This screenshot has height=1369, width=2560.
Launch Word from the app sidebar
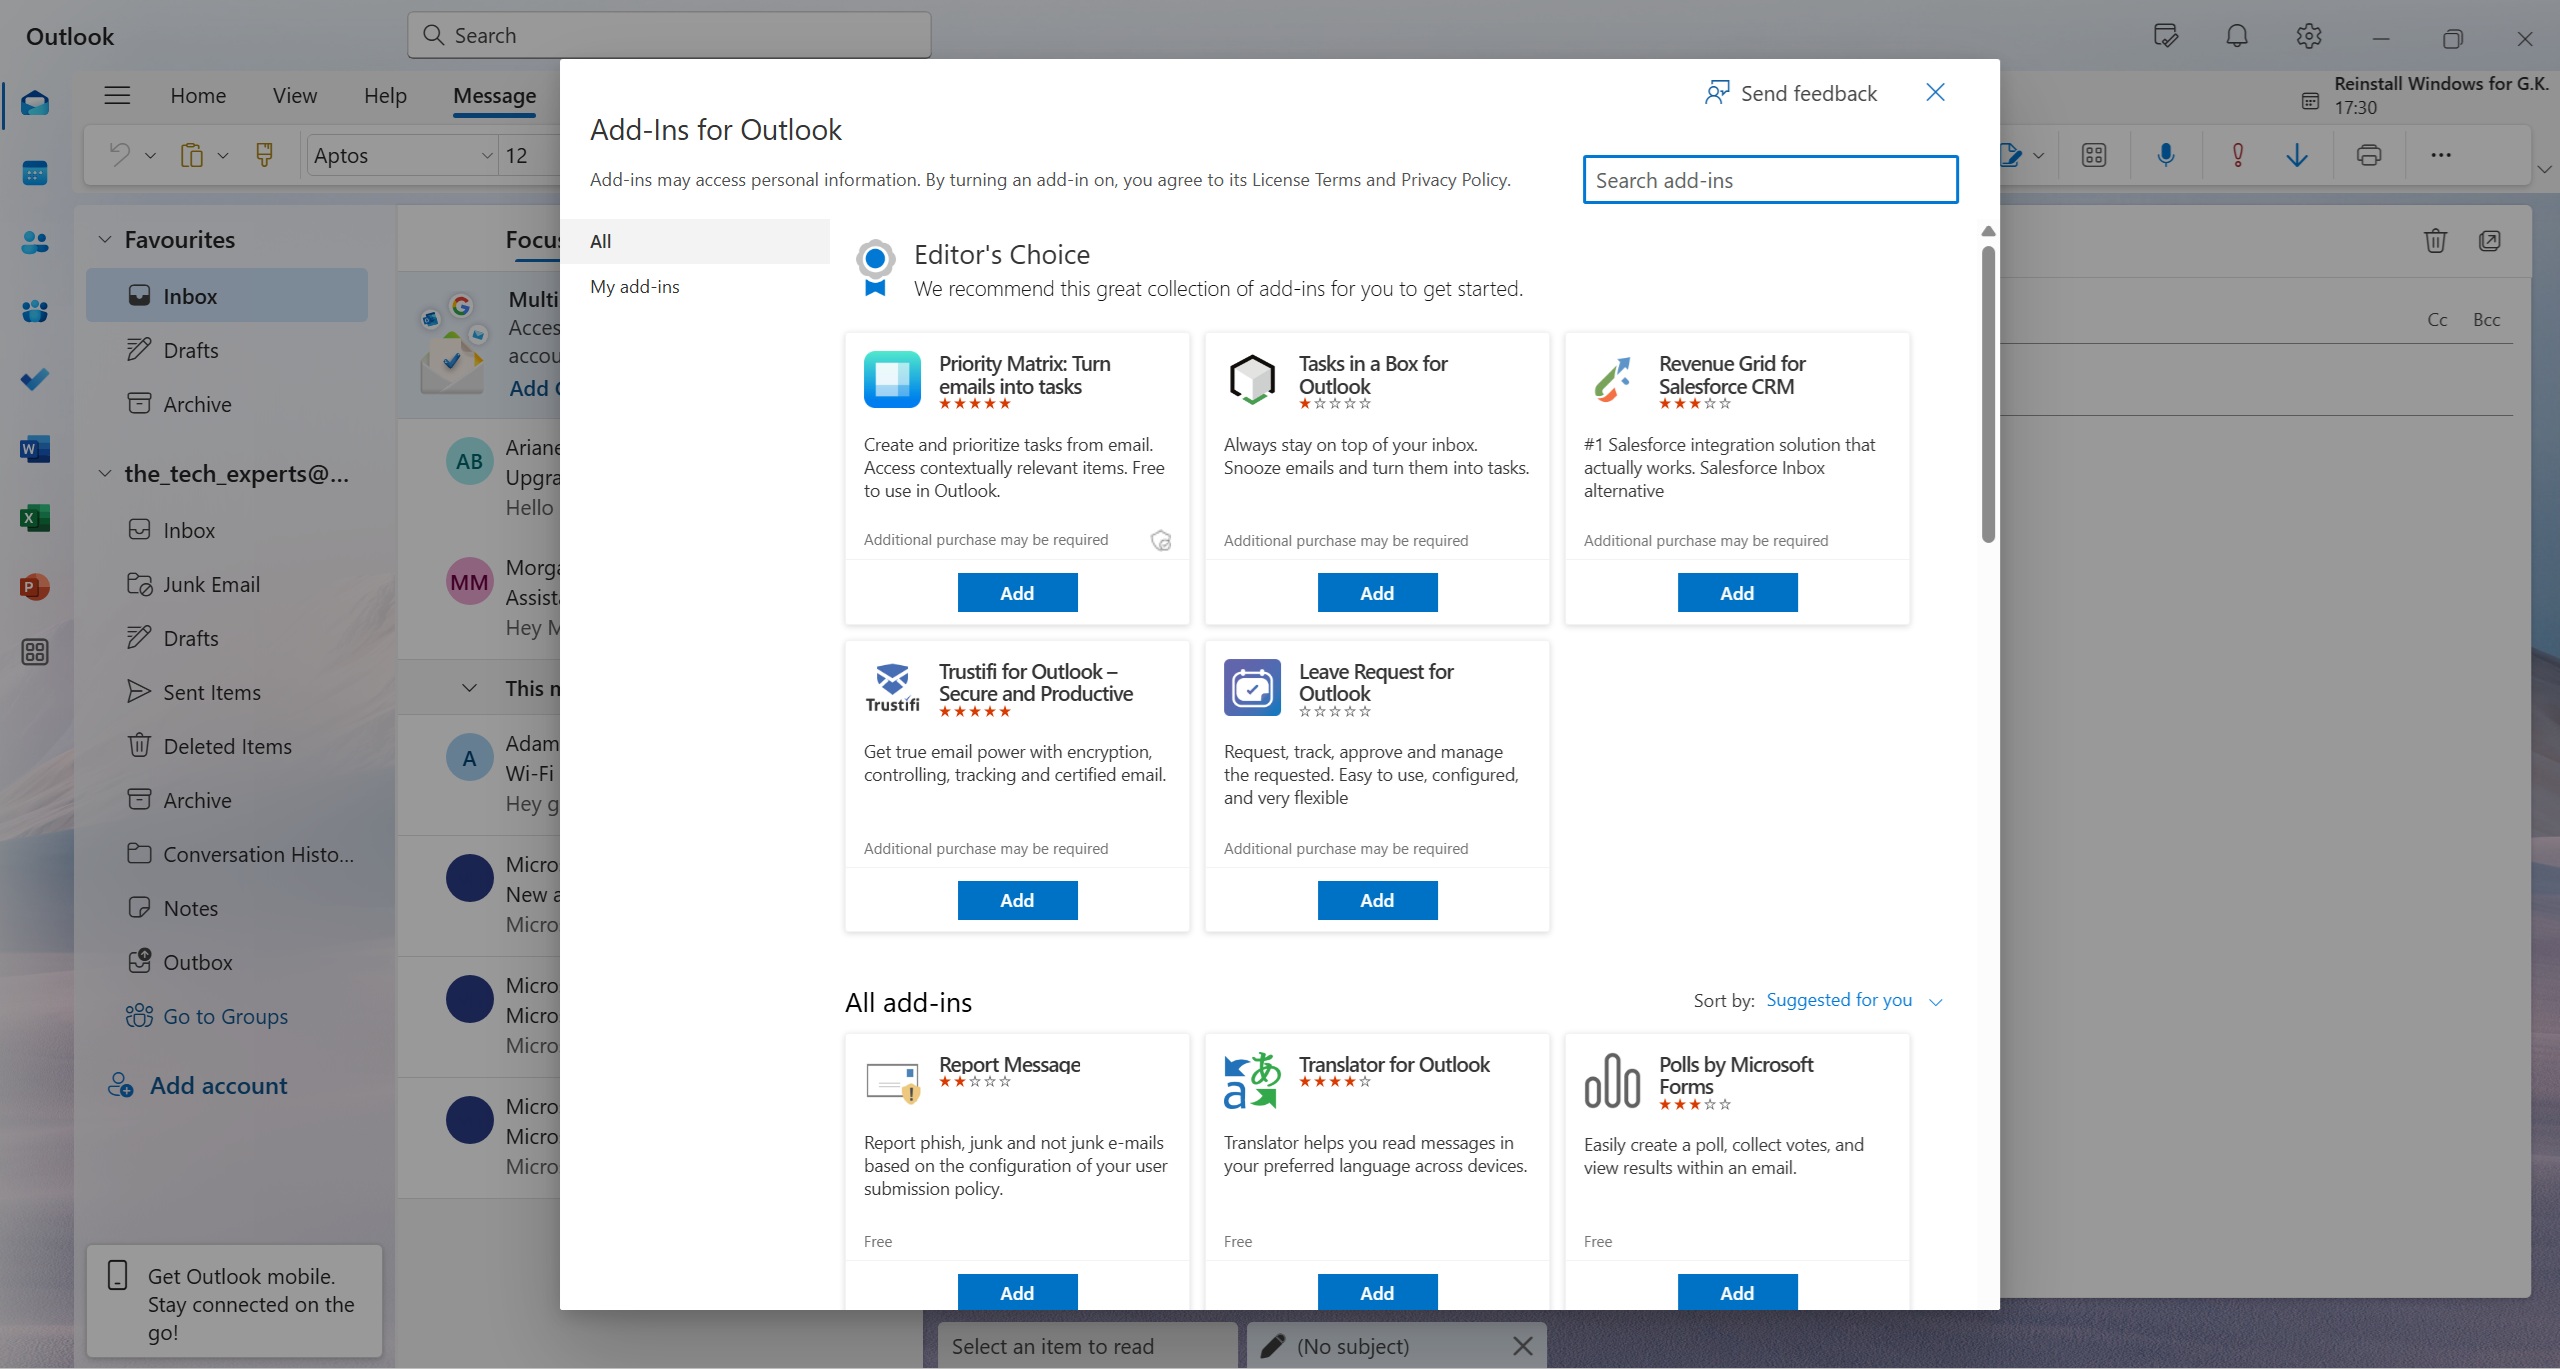pyautogui.click(x=36, y=449)
